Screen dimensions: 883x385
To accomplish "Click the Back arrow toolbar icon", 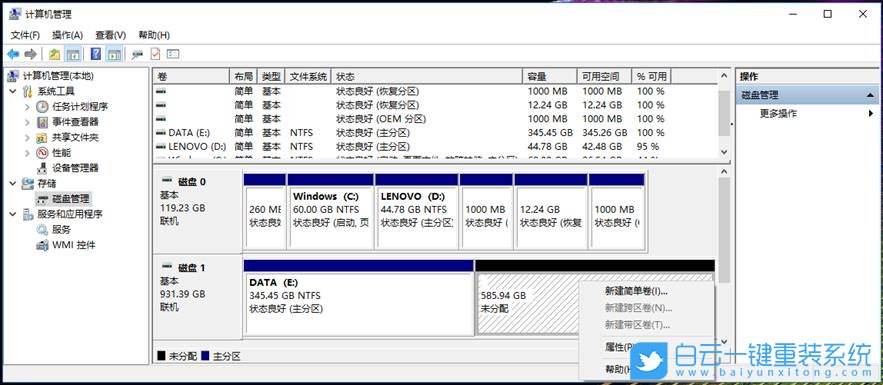I will pos(13,54).
